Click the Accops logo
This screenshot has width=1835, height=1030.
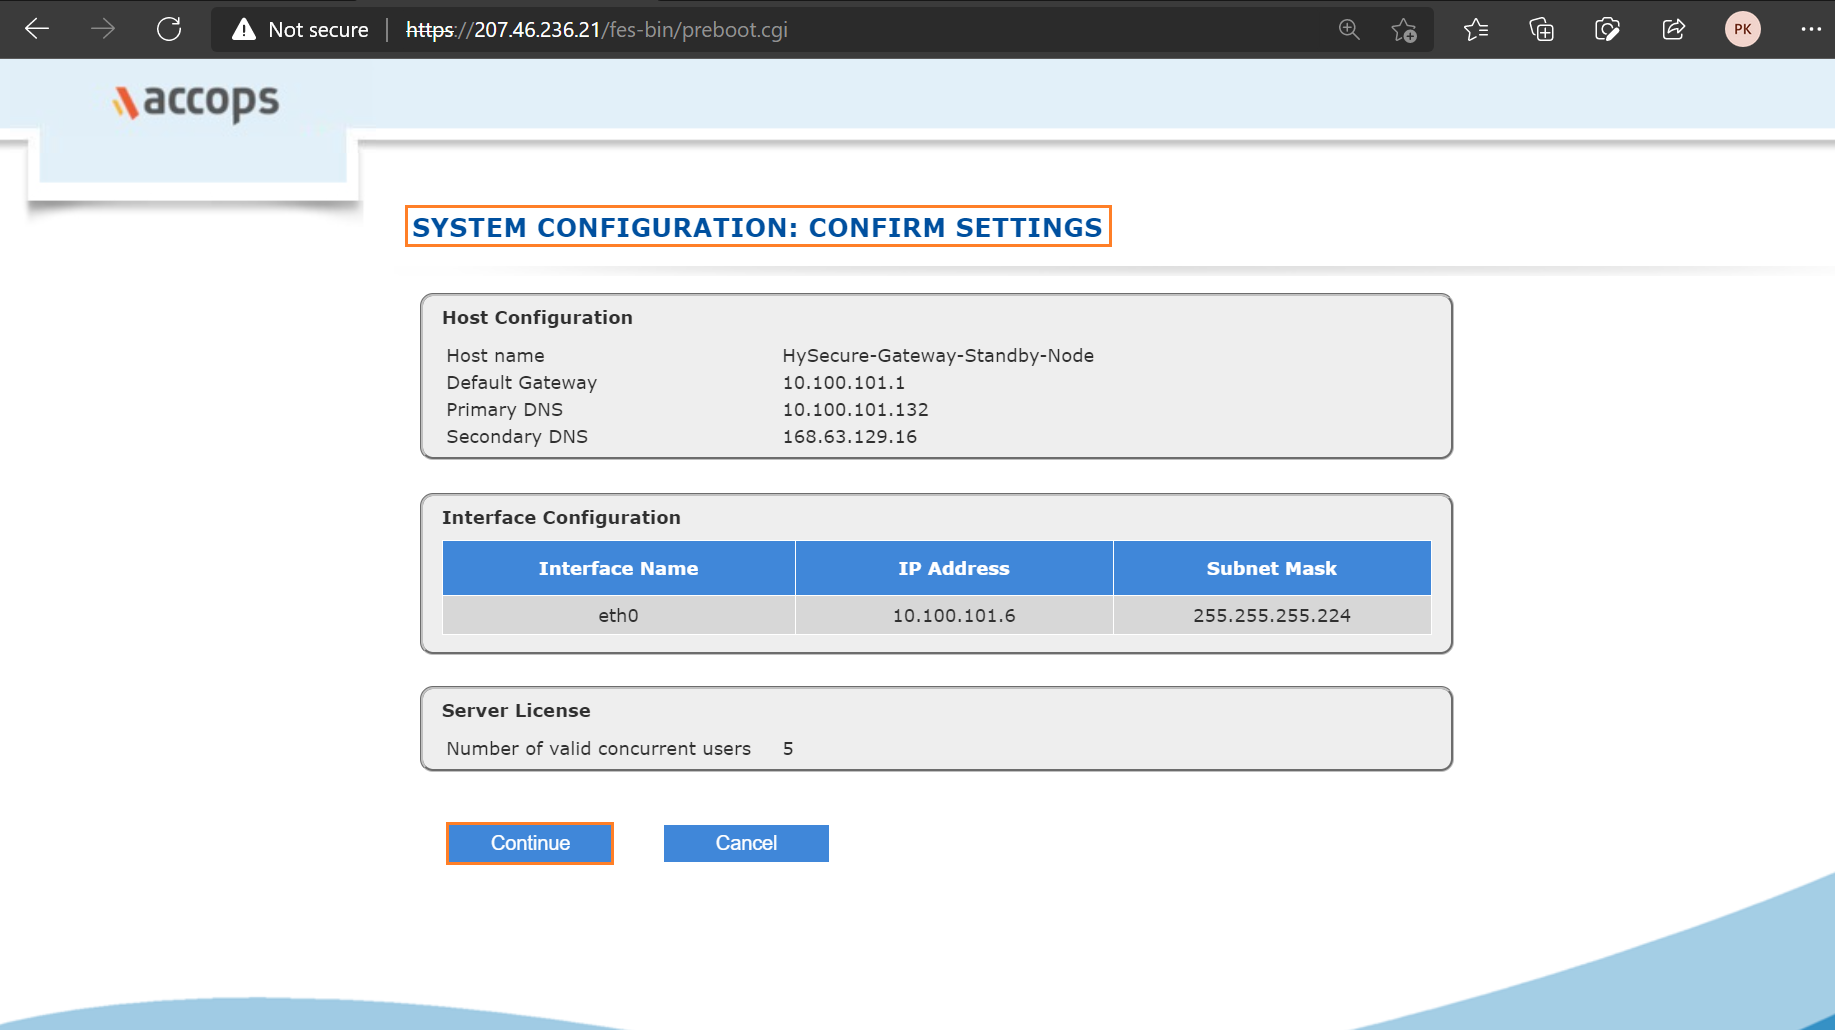point(196,101)
